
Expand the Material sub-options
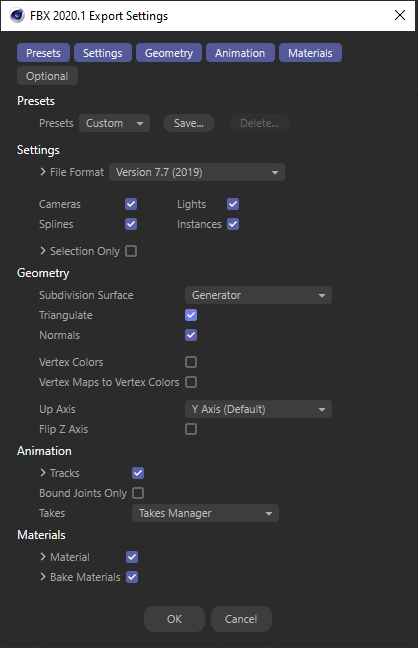43,557
